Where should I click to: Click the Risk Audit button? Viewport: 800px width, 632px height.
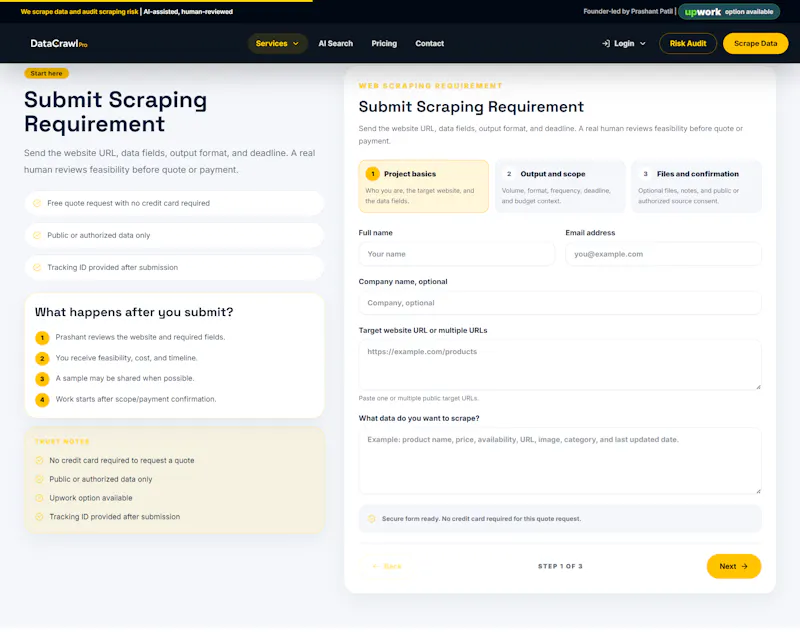tap(688, 43)
